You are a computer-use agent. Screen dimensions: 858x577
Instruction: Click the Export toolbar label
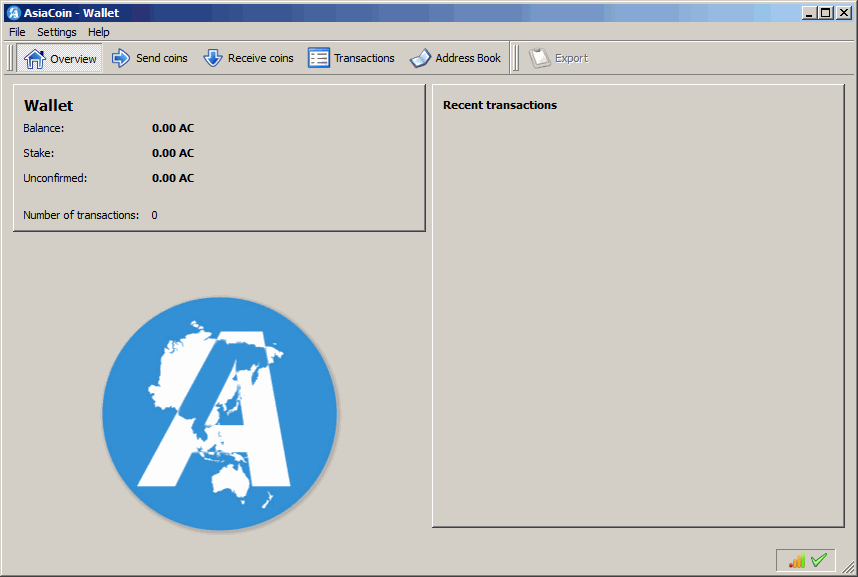point(571,58)
